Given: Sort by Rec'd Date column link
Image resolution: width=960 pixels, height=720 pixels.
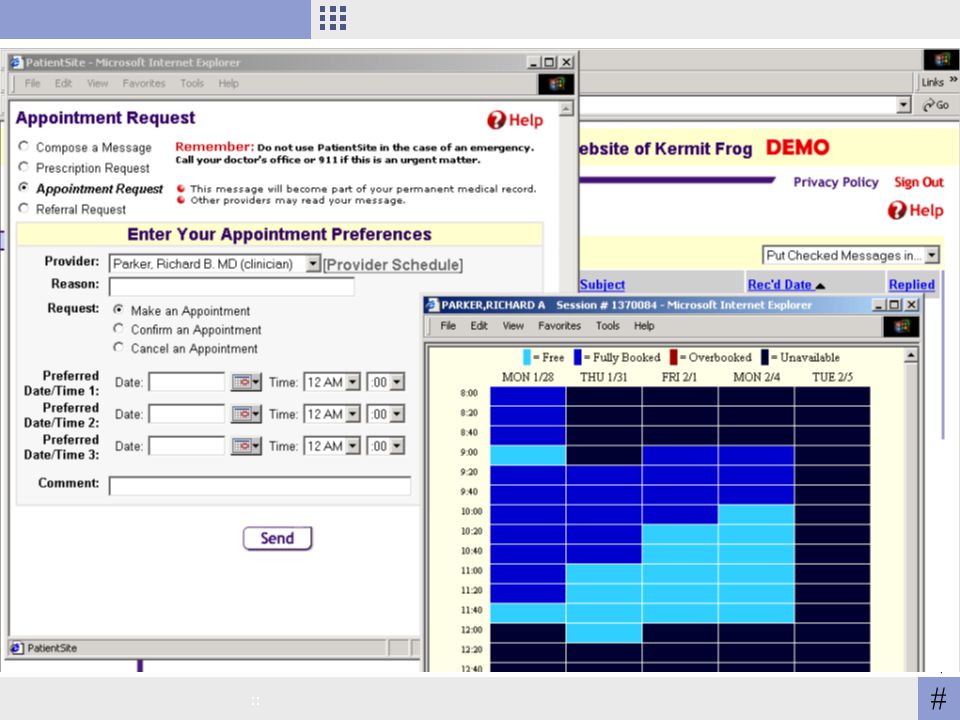Looking at the screenshot, I should (779, 285).
